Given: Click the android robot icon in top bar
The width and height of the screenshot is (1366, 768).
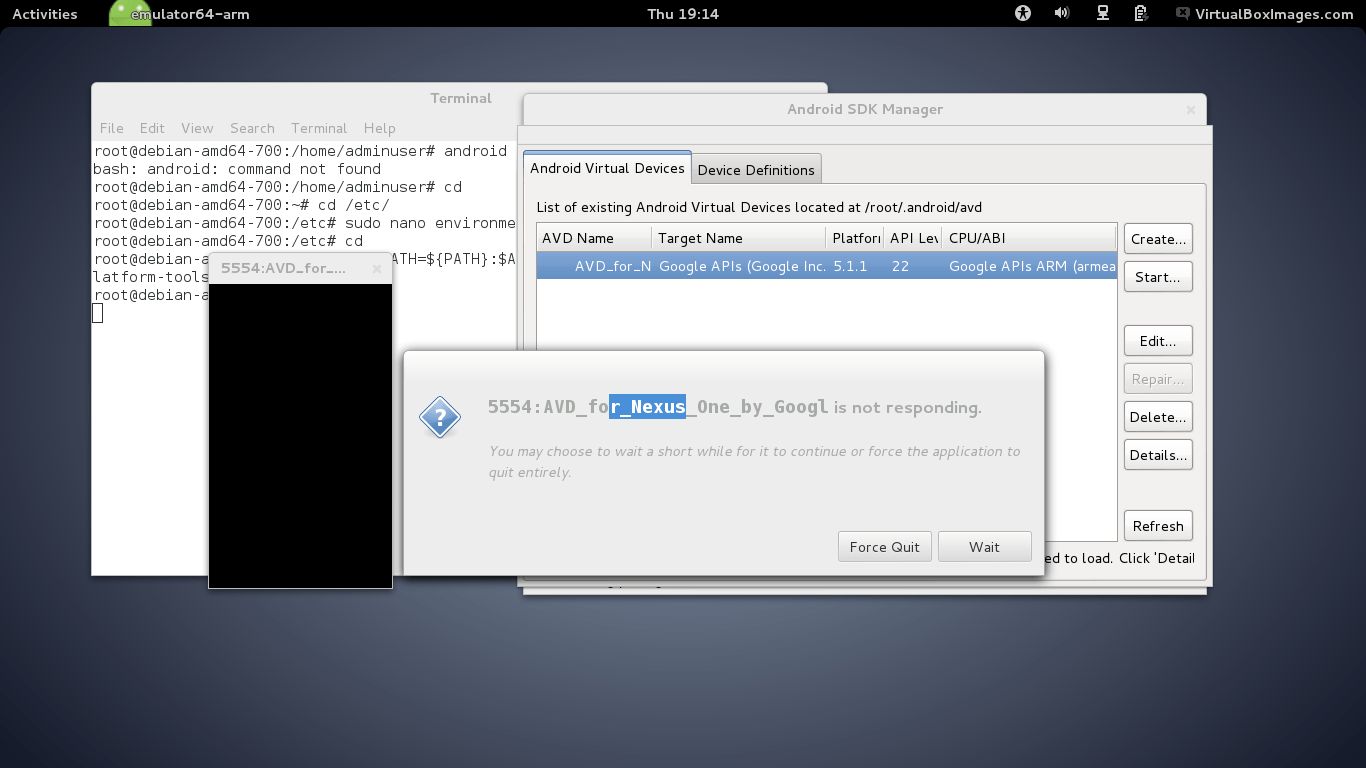Looking at the screenshot, I should [129, 13].
